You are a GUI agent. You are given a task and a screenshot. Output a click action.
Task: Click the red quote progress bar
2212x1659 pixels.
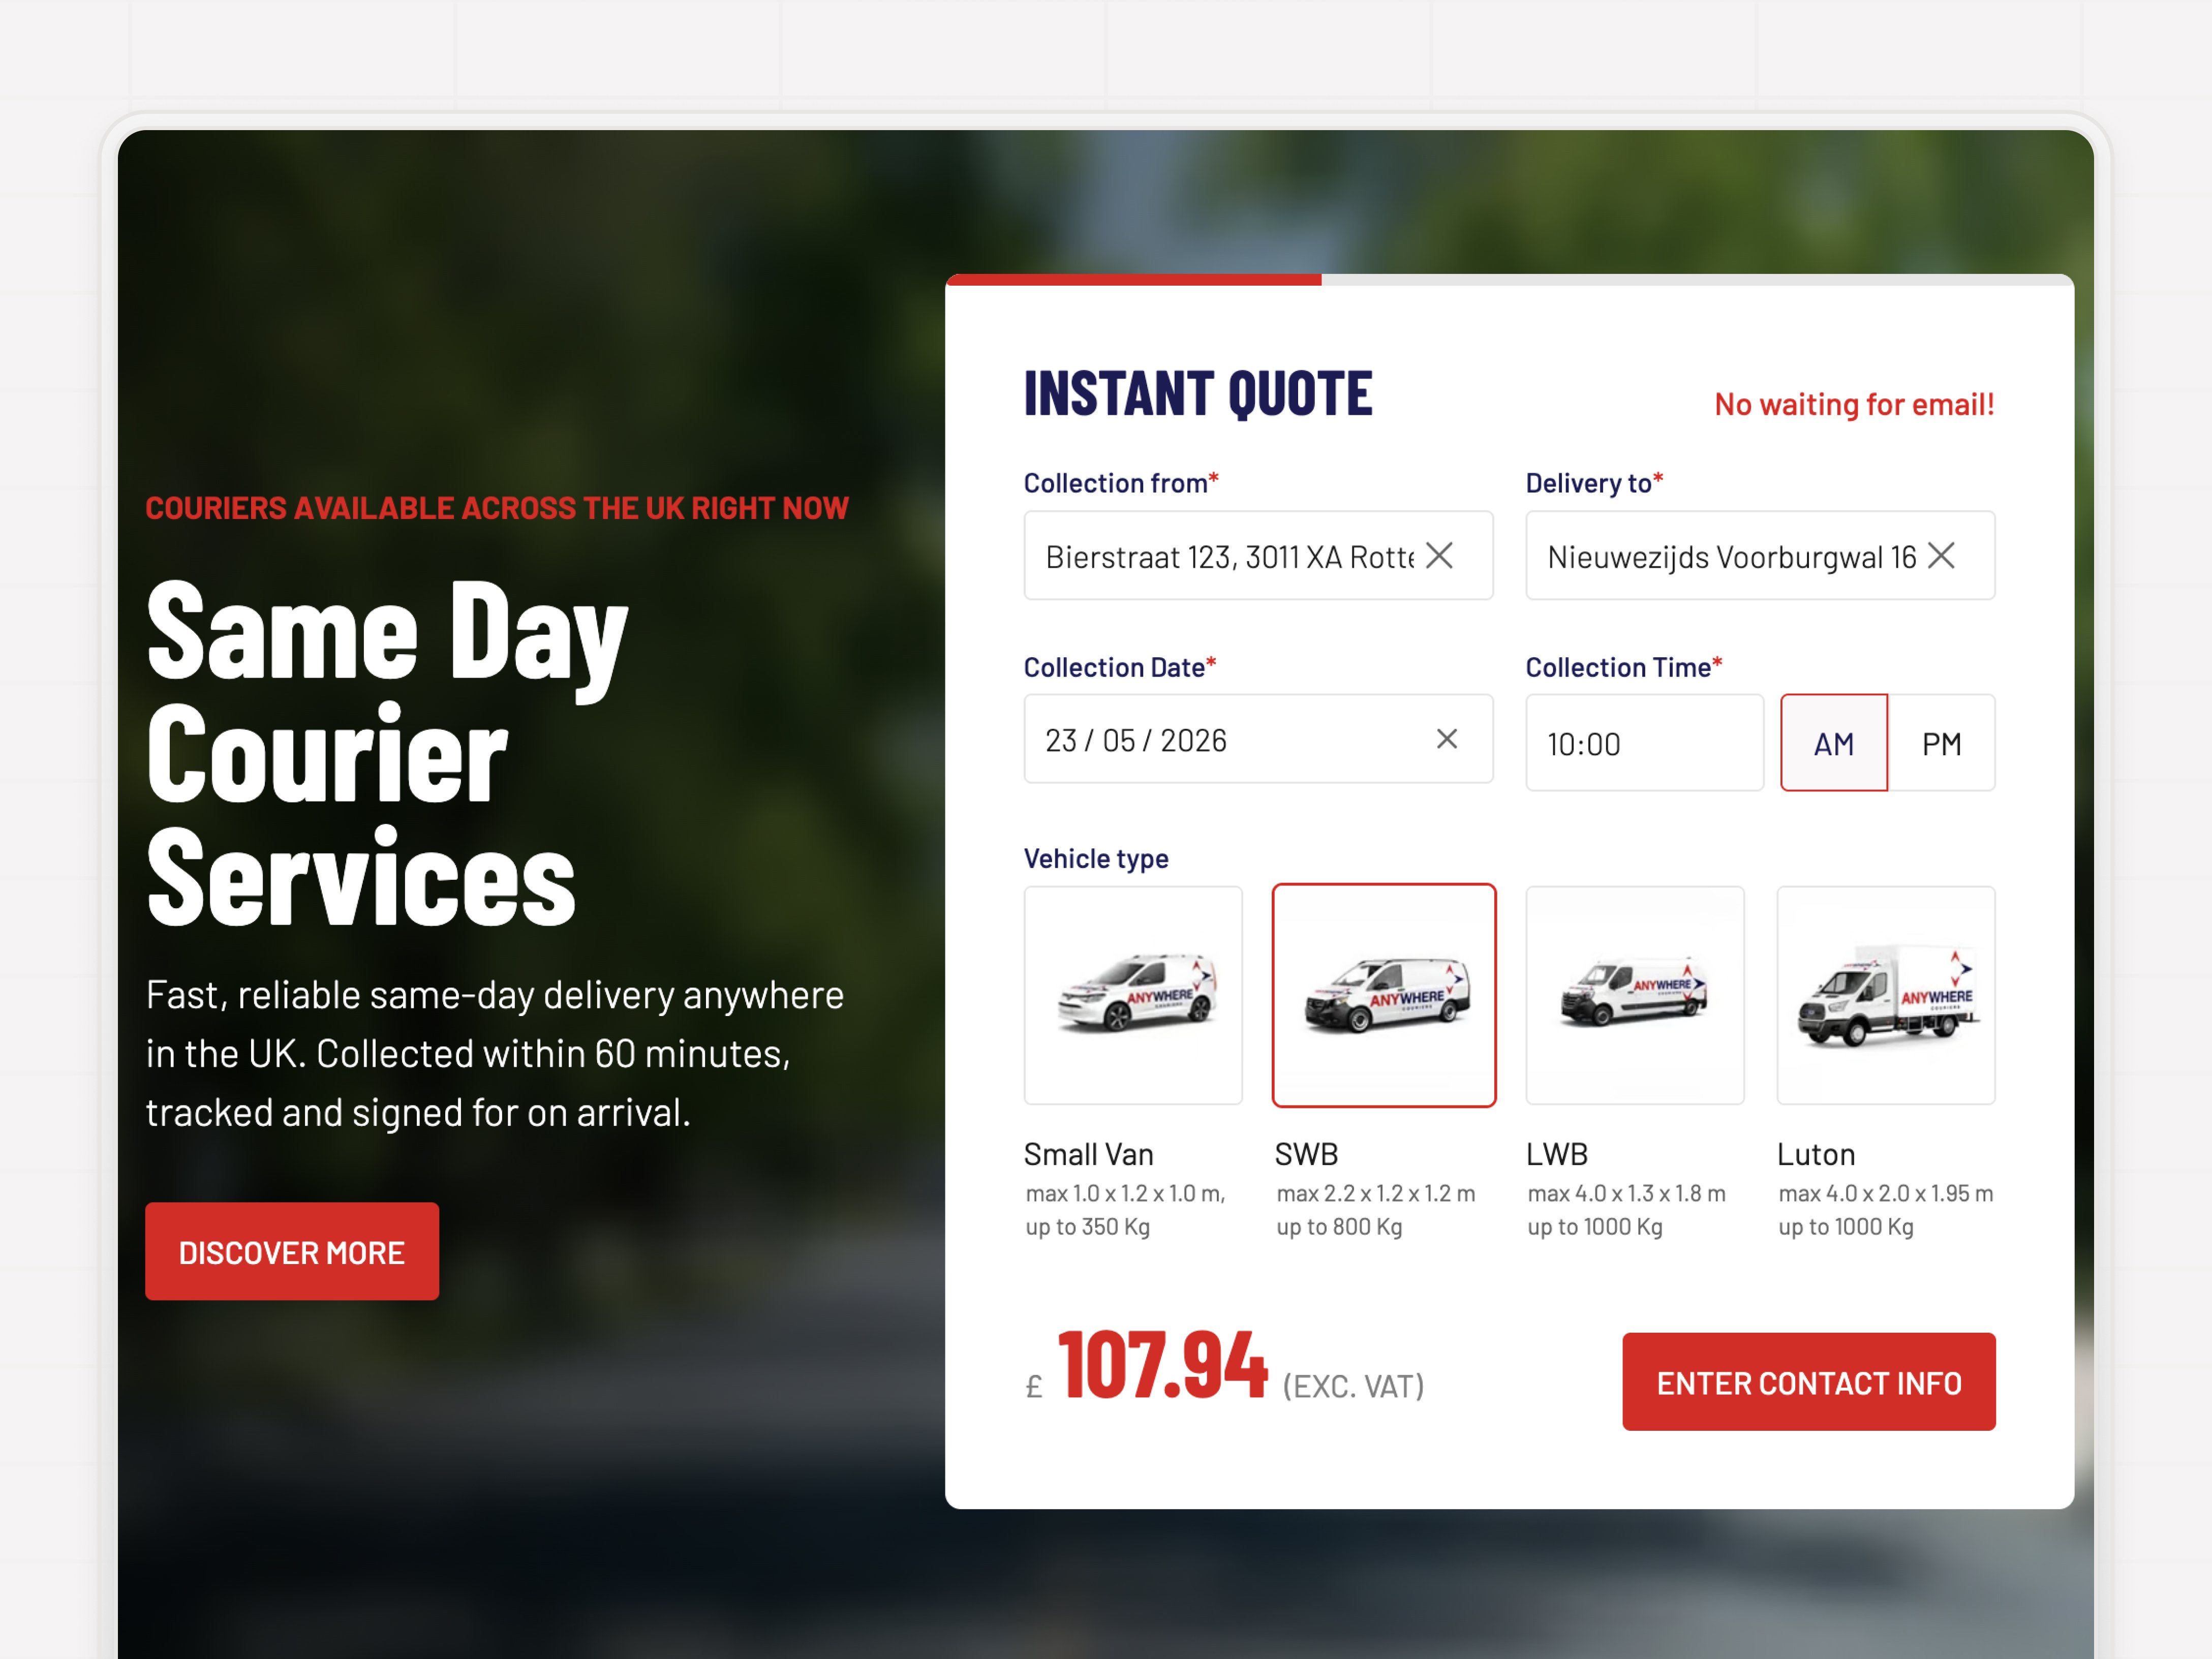tap(1133, 280)
